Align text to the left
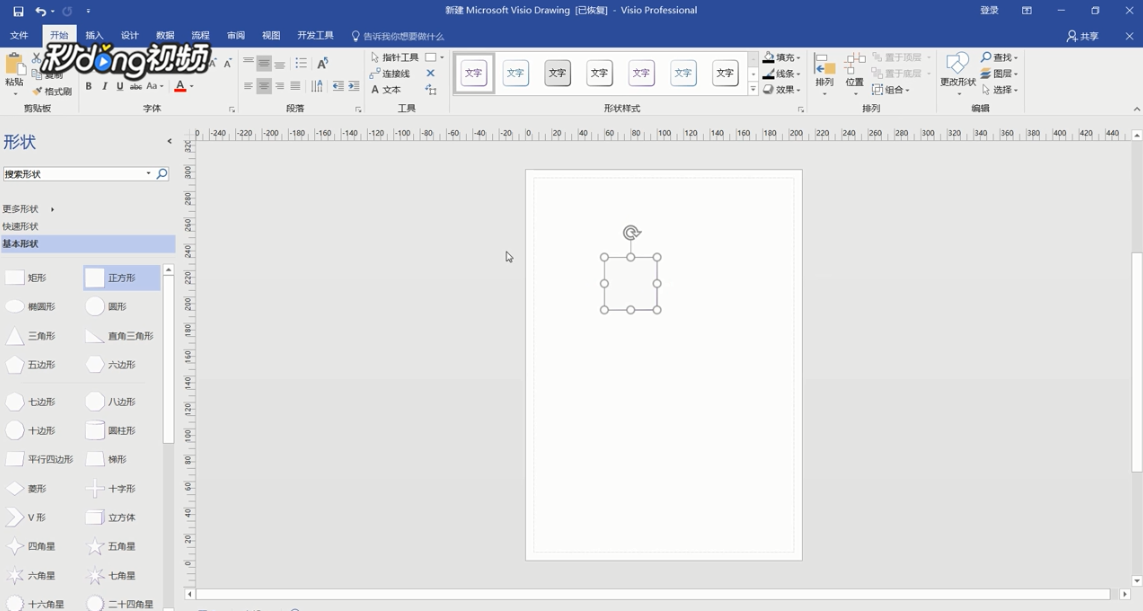This screenshot has width=1143, height=611. point(248,86)
